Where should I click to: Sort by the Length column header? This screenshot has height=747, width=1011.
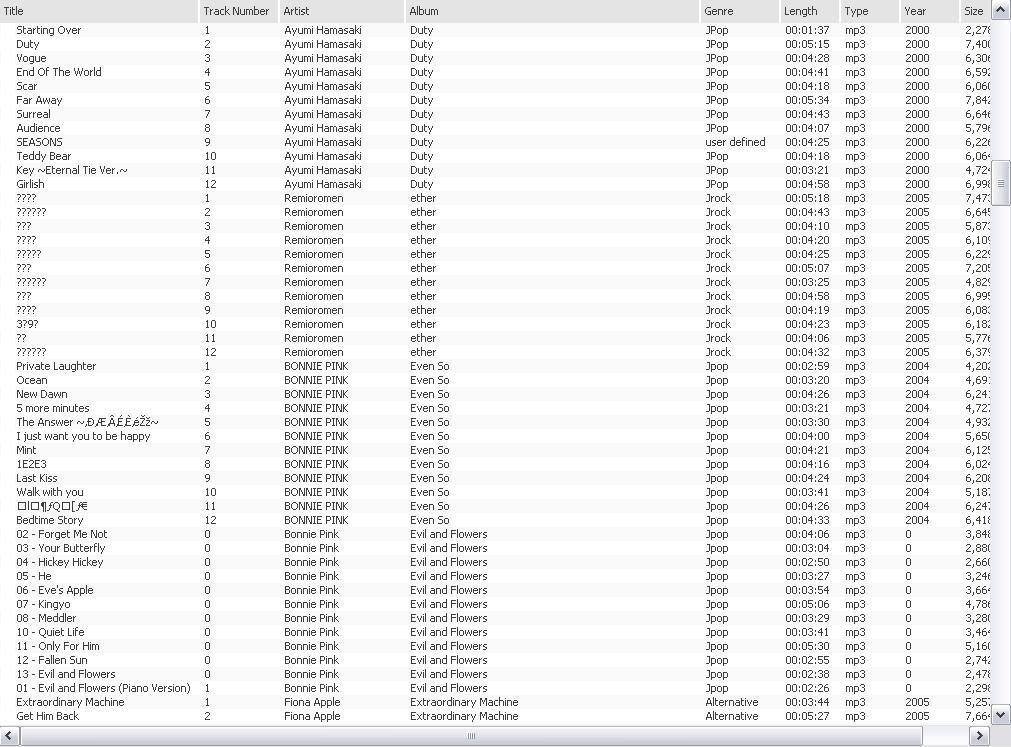tap(809, 11)
